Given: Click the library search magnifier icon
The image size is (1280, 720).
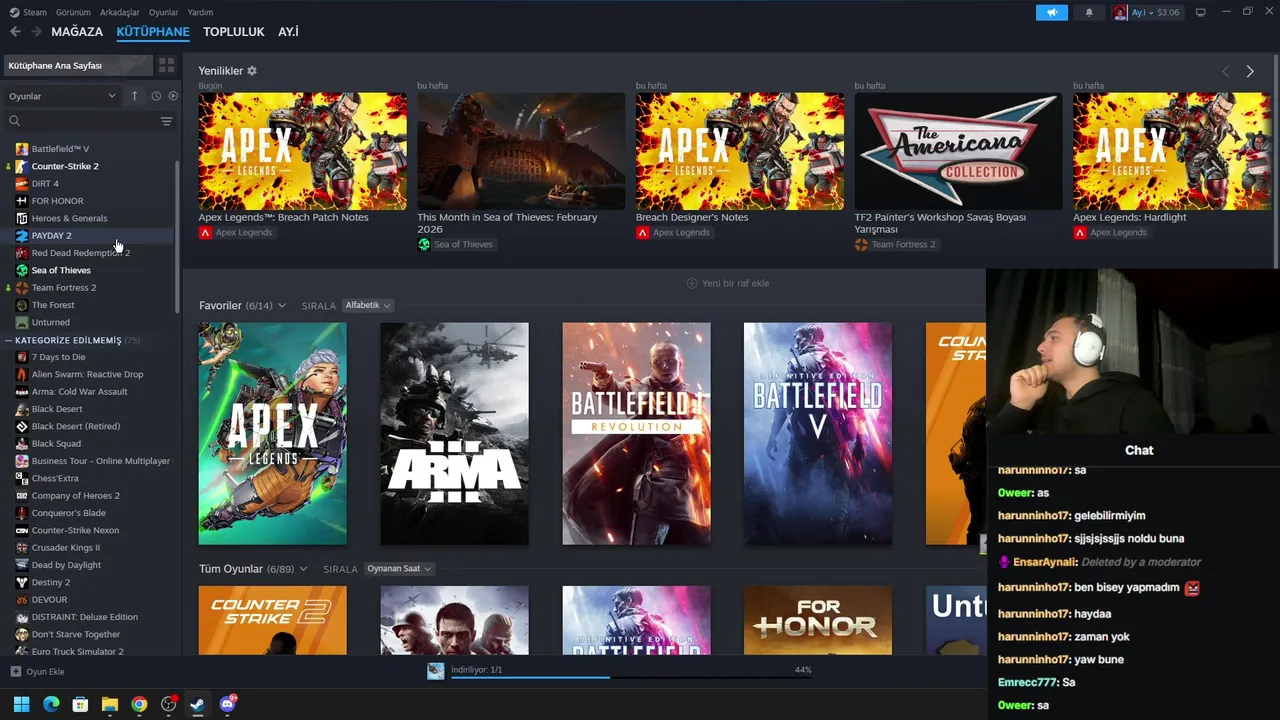Looking at the screenshot, I should pos(14,121).
